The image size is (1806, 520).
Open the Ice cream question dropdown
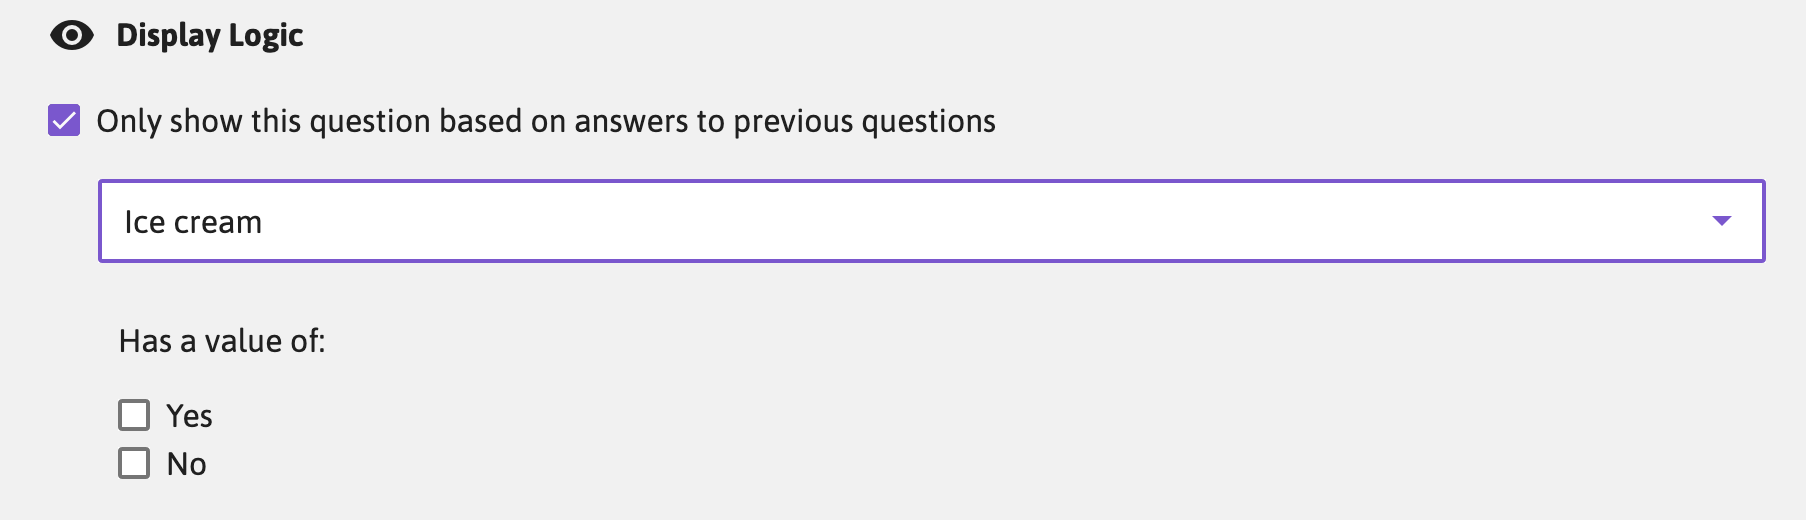click(932, 221)
